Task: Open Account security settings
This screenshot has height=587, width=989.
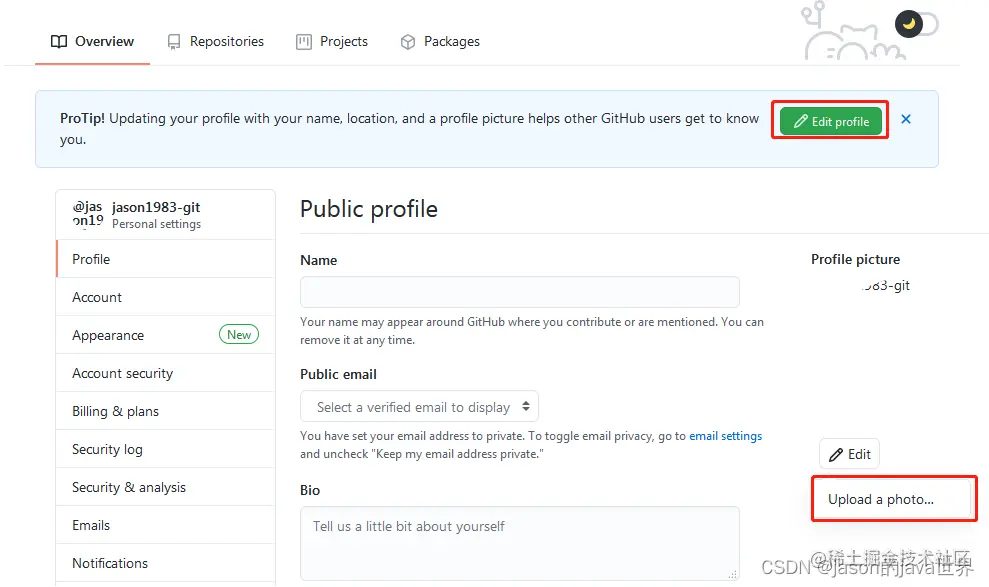Action: pos(122,373)
